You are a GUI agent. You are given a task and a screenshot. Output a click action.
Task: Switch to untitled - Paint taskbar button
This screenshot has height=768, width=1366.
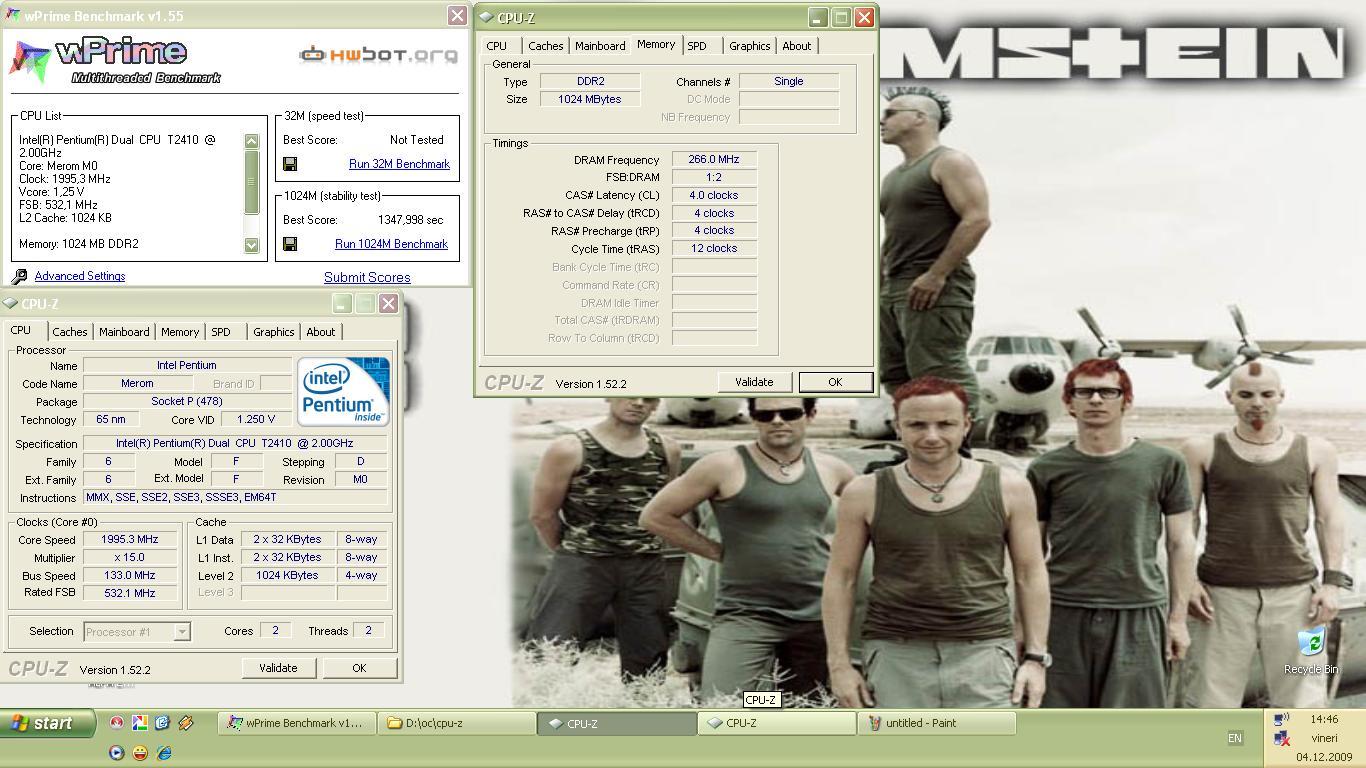pos(937,723)
